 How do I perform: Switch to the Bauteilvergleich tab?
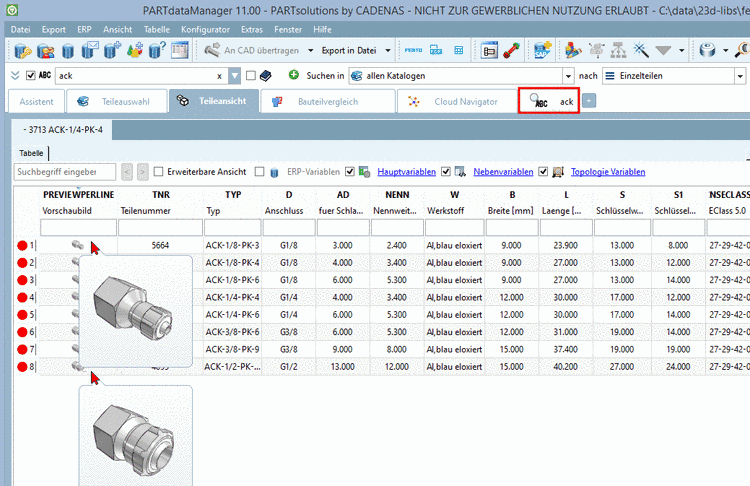[329, 101]
